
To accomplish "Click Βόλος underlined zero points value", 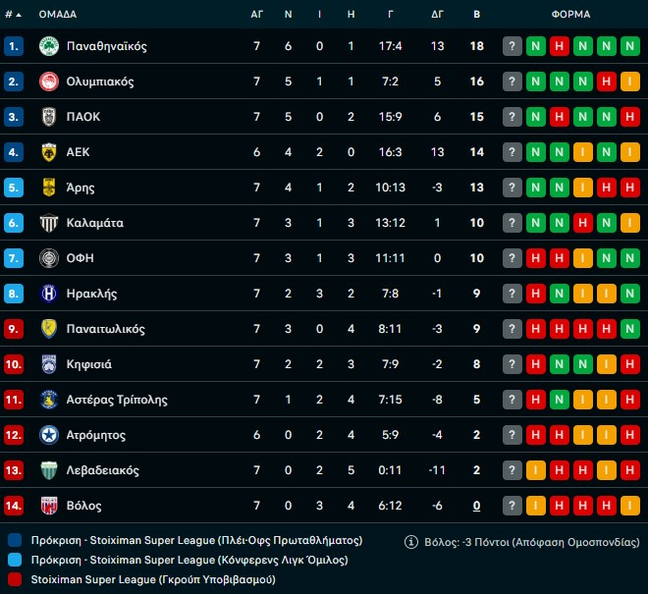I will 476,506.
